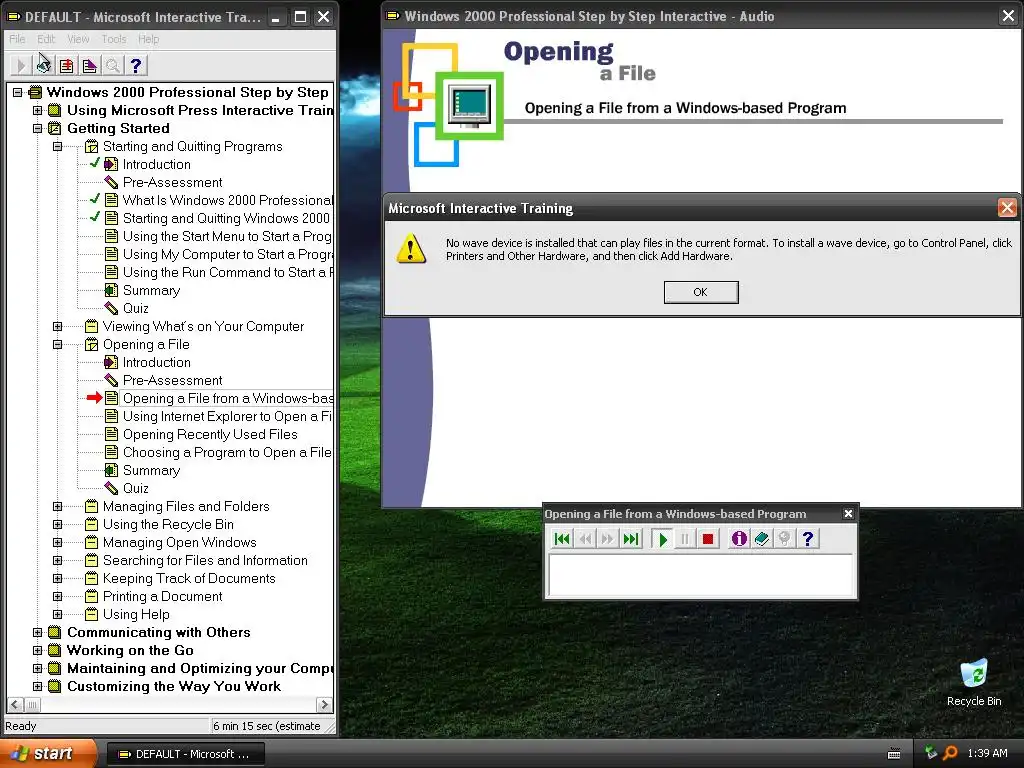Select Using the Start Menu to Start topic
The height and width of the screenshot is (768, 1024).
coord(227,236)
